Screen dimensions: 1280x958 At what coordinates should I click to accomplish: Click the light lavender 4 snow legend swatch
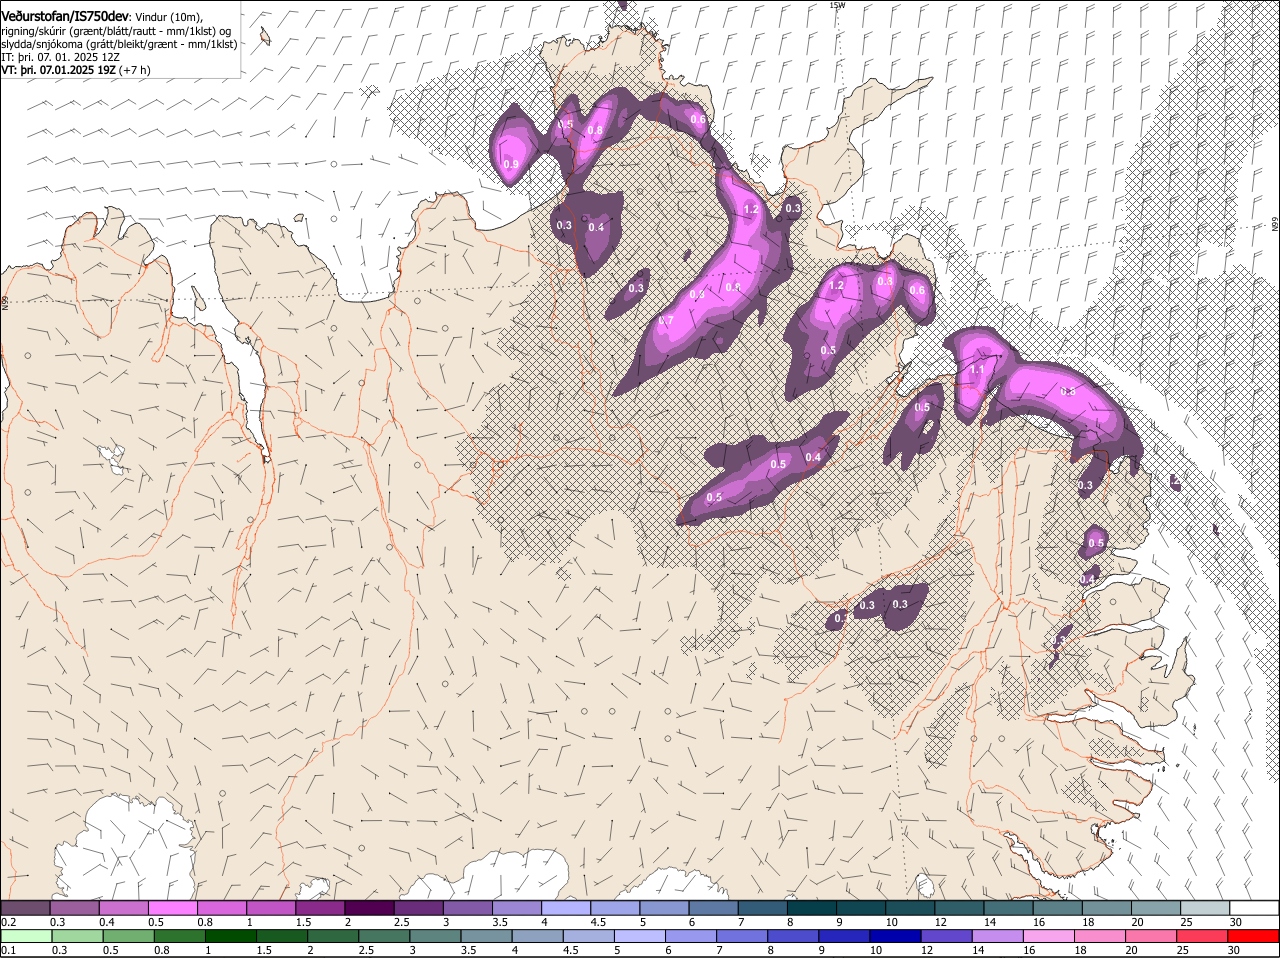pos(566,908)
